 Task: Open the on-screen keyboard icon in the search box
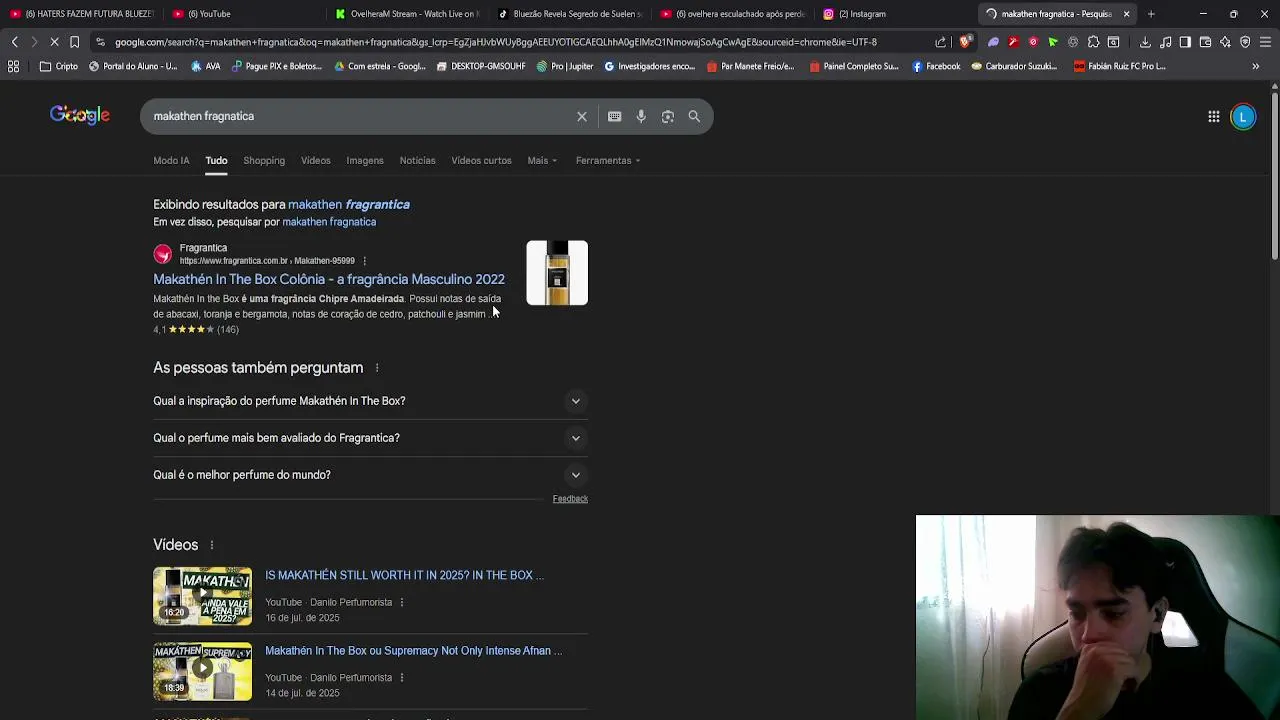click(614, 116)
